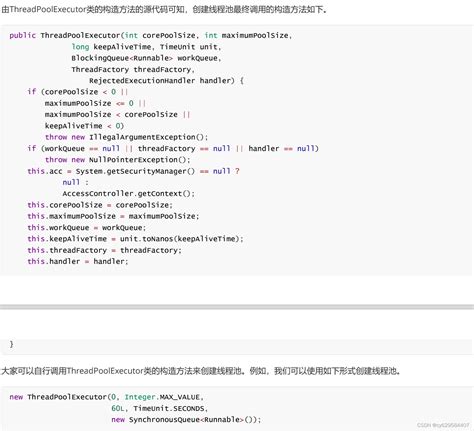Click the this.maximumPoolSize assignment line

[x=113, y=216]
